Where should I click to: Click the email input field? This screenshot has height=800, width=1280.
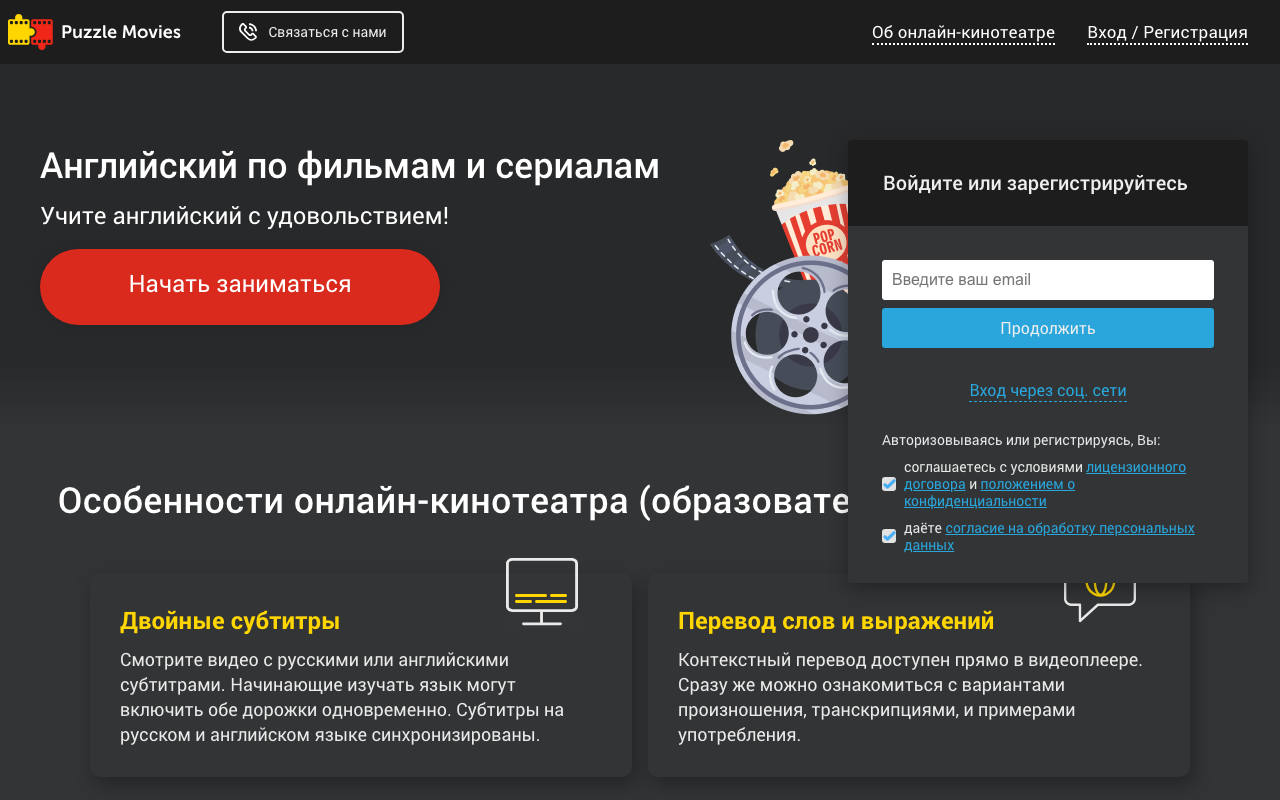1047,279
